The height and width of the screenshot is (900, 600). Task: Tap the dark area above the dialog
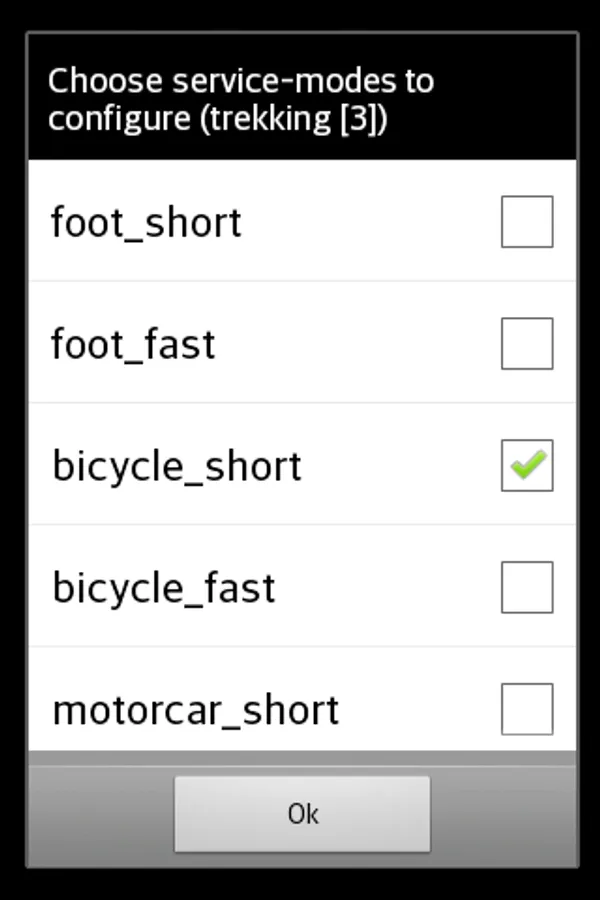click(300, 15)
